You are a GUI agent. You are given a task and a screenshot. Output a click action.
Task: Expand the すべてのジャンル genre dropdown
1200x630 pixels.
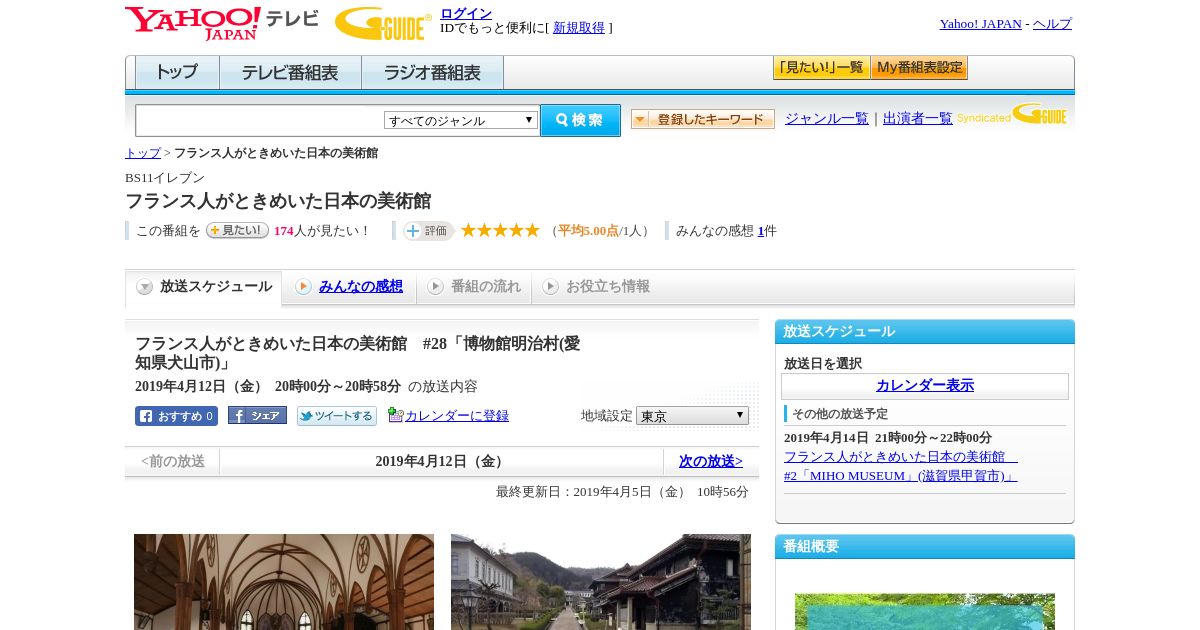[x=461, y=120]
